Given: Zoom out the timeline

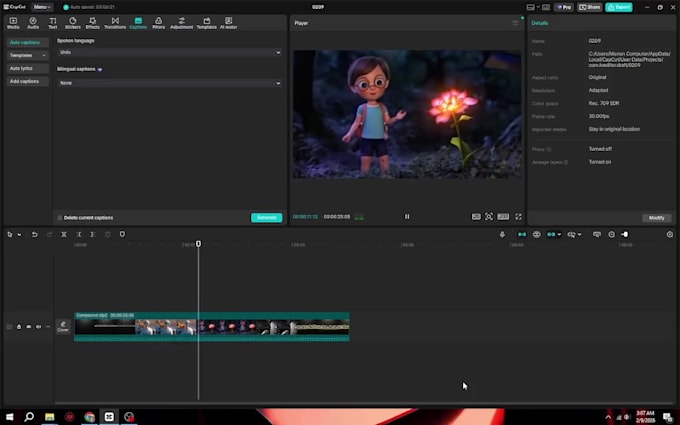Looking at the screenshot, I should pos(611,234).
